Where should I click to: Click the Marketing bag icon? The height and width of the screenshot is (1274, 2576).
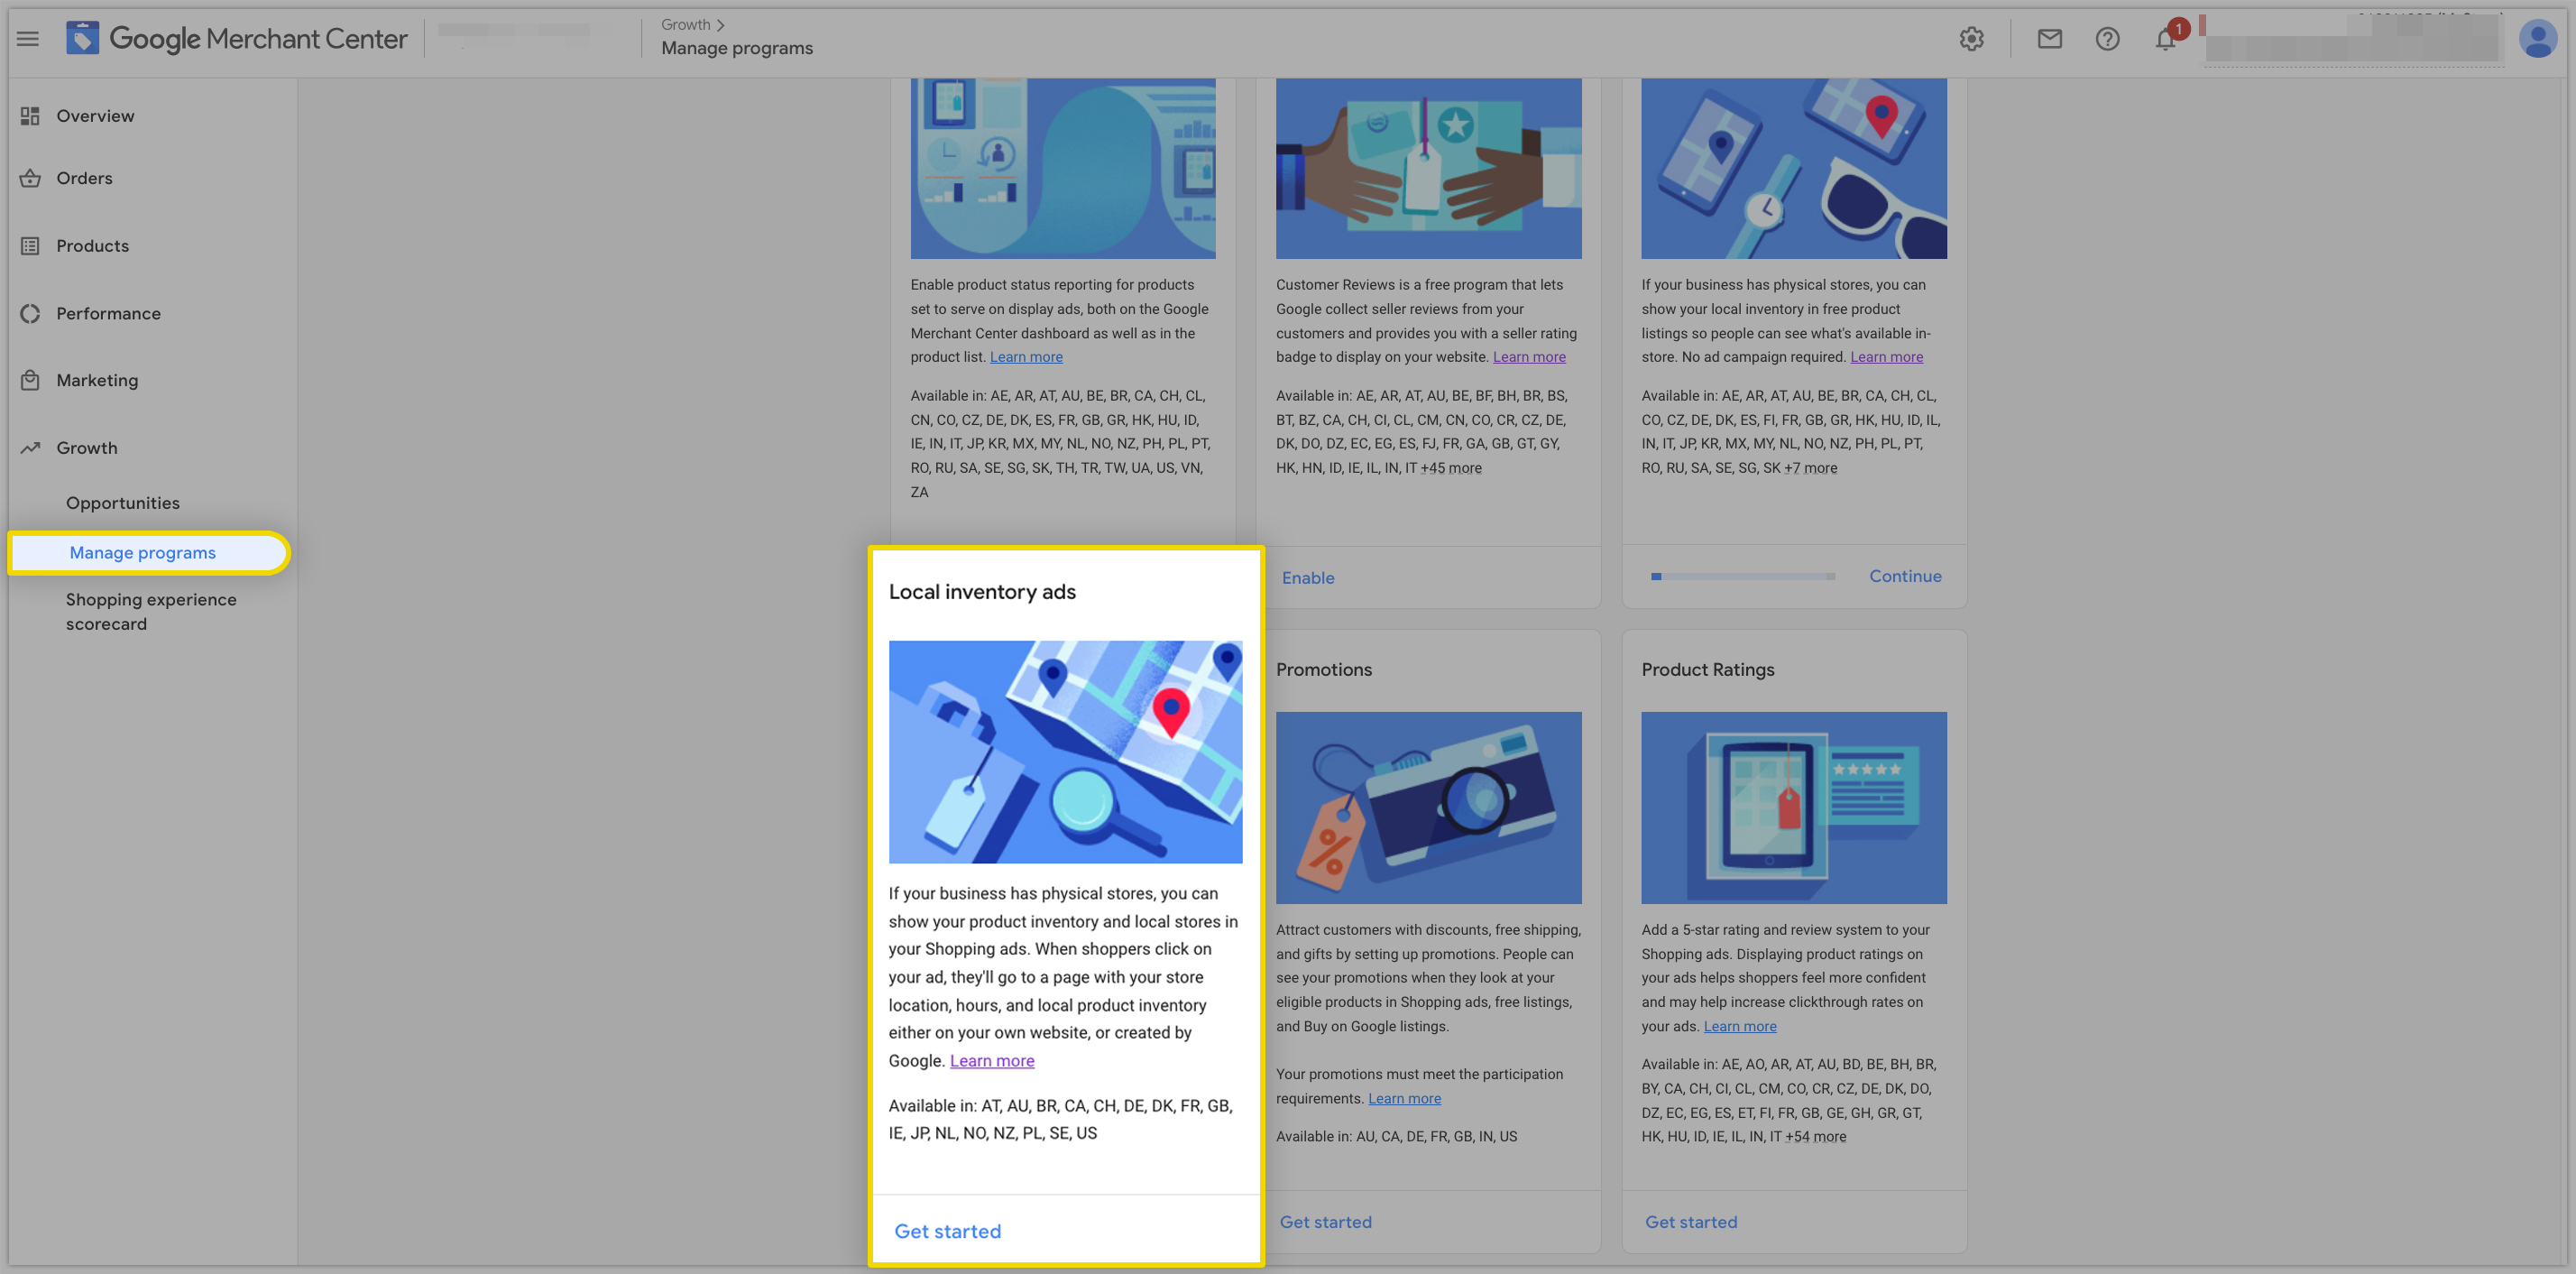click(30, 381)
